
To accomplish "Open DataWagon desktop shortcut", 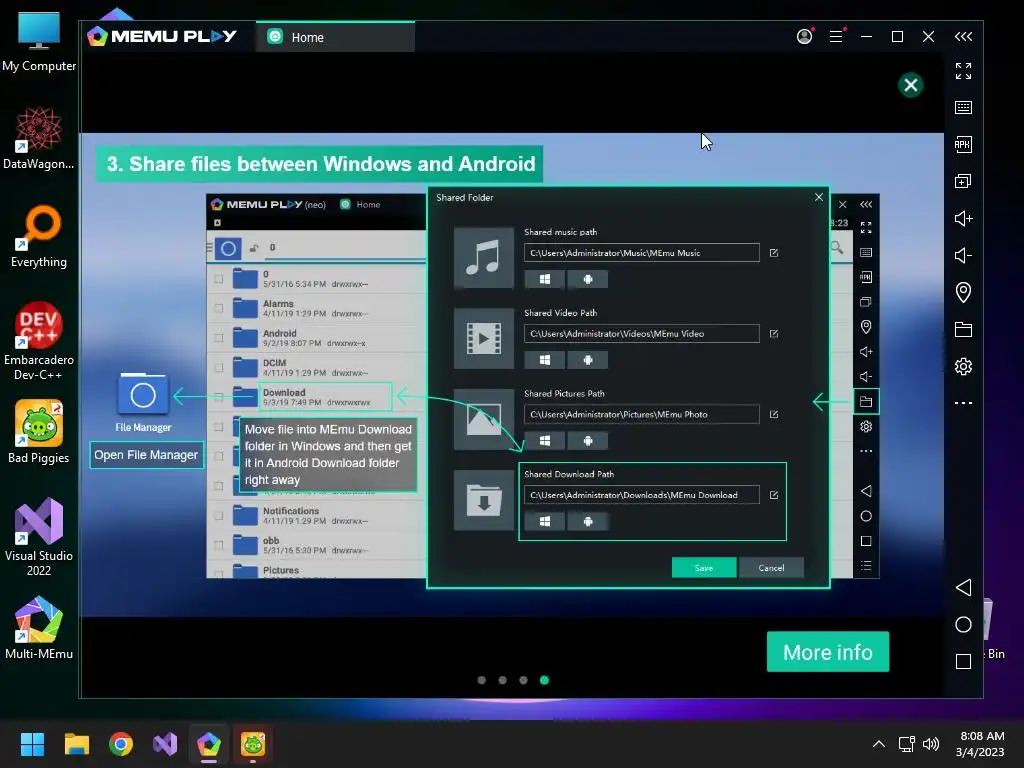I will tap(39, 139).
